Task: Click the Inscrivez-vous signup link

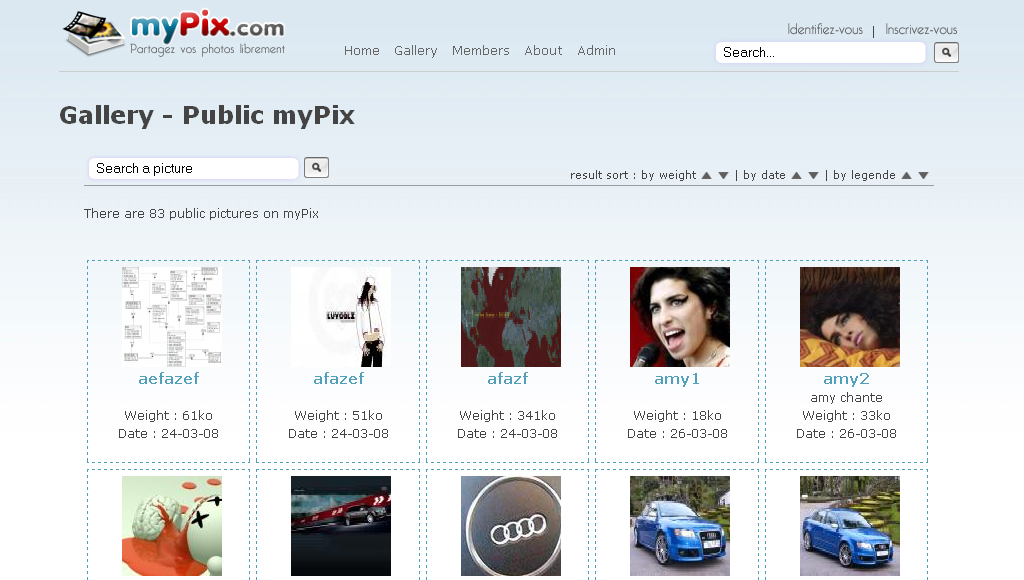Action: click(921, 29)
